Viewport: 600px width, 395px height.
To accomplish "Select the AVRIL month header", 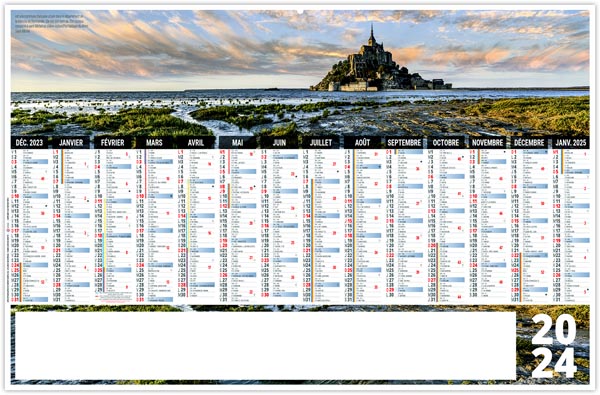I will tap(196, 143).
